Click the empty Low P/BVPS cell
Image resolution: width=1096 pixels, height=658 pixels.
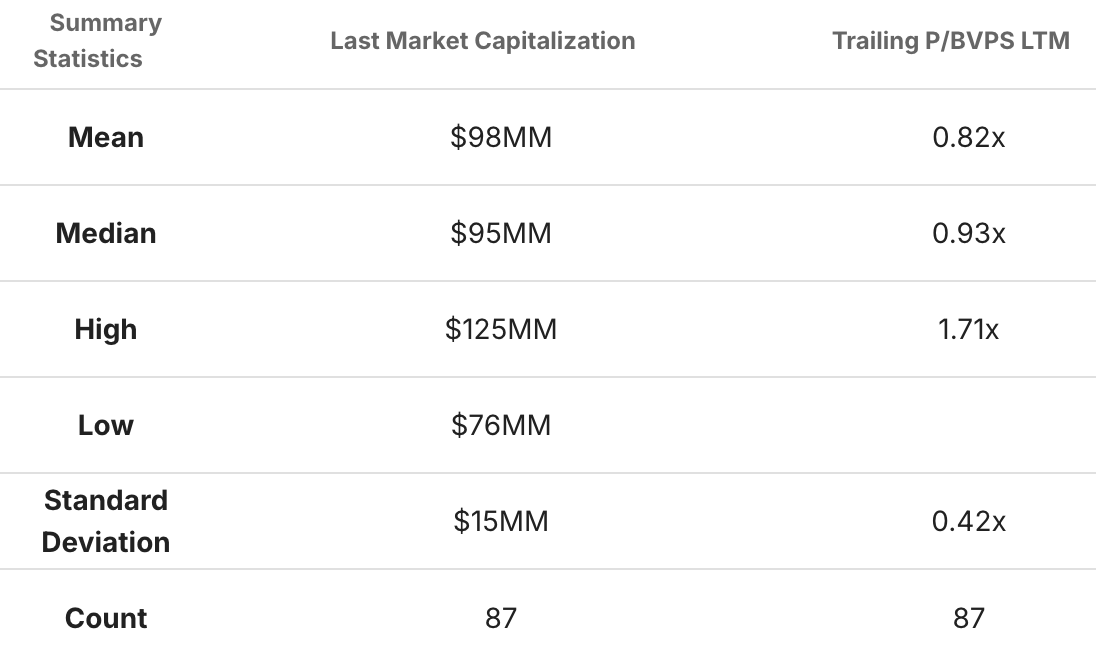(x=968, y=425)
